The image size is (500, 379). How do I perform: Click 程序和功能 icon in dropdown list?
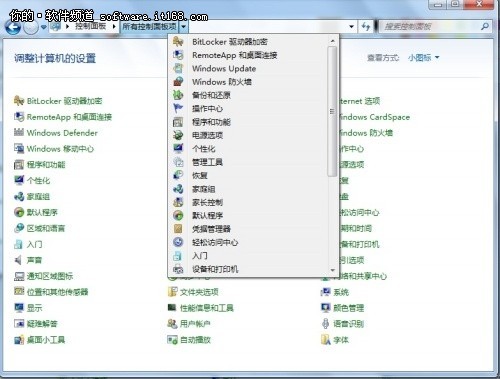pyautogui.click(x=178, y=122)
